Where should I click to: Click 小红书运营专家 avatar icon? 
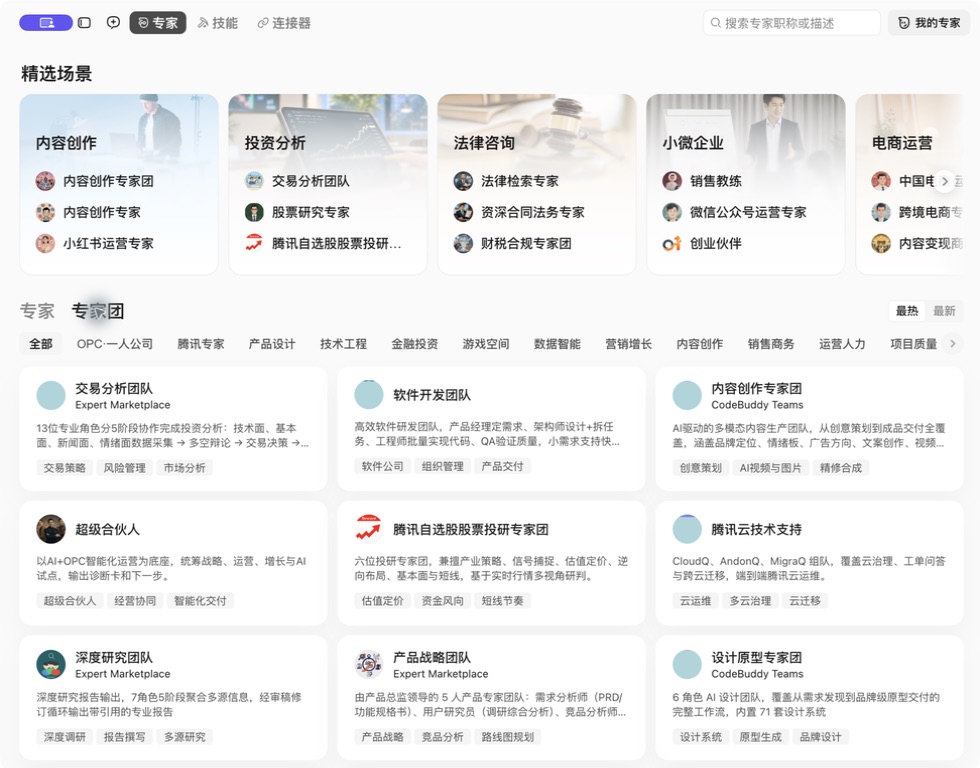tap(45, 244)
